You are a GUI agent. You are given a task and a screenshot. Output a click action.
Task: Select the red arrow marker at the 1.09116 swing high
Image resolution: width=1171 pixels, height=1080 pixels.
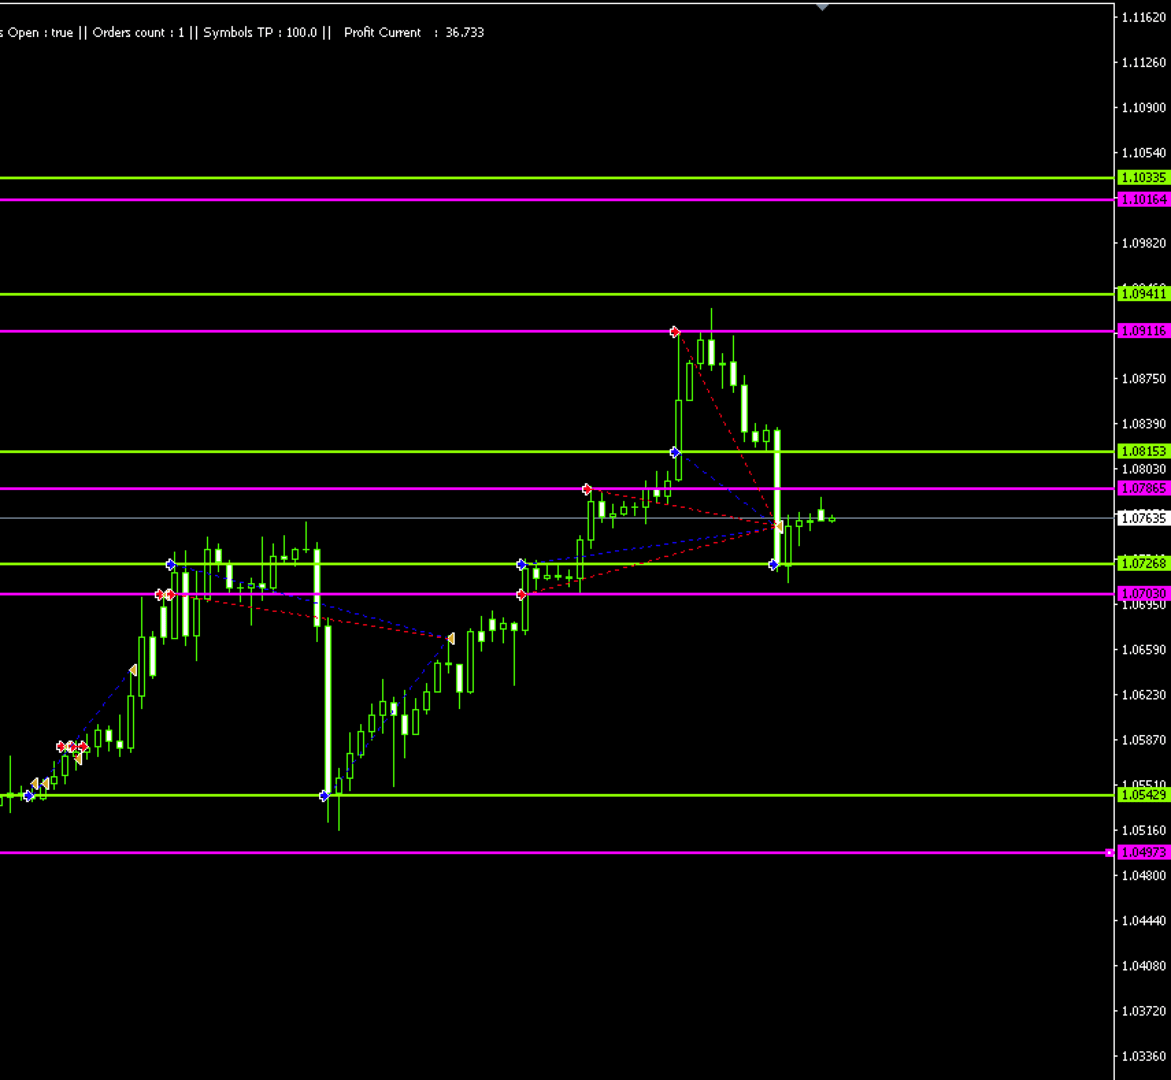click(x=674, y=331)
